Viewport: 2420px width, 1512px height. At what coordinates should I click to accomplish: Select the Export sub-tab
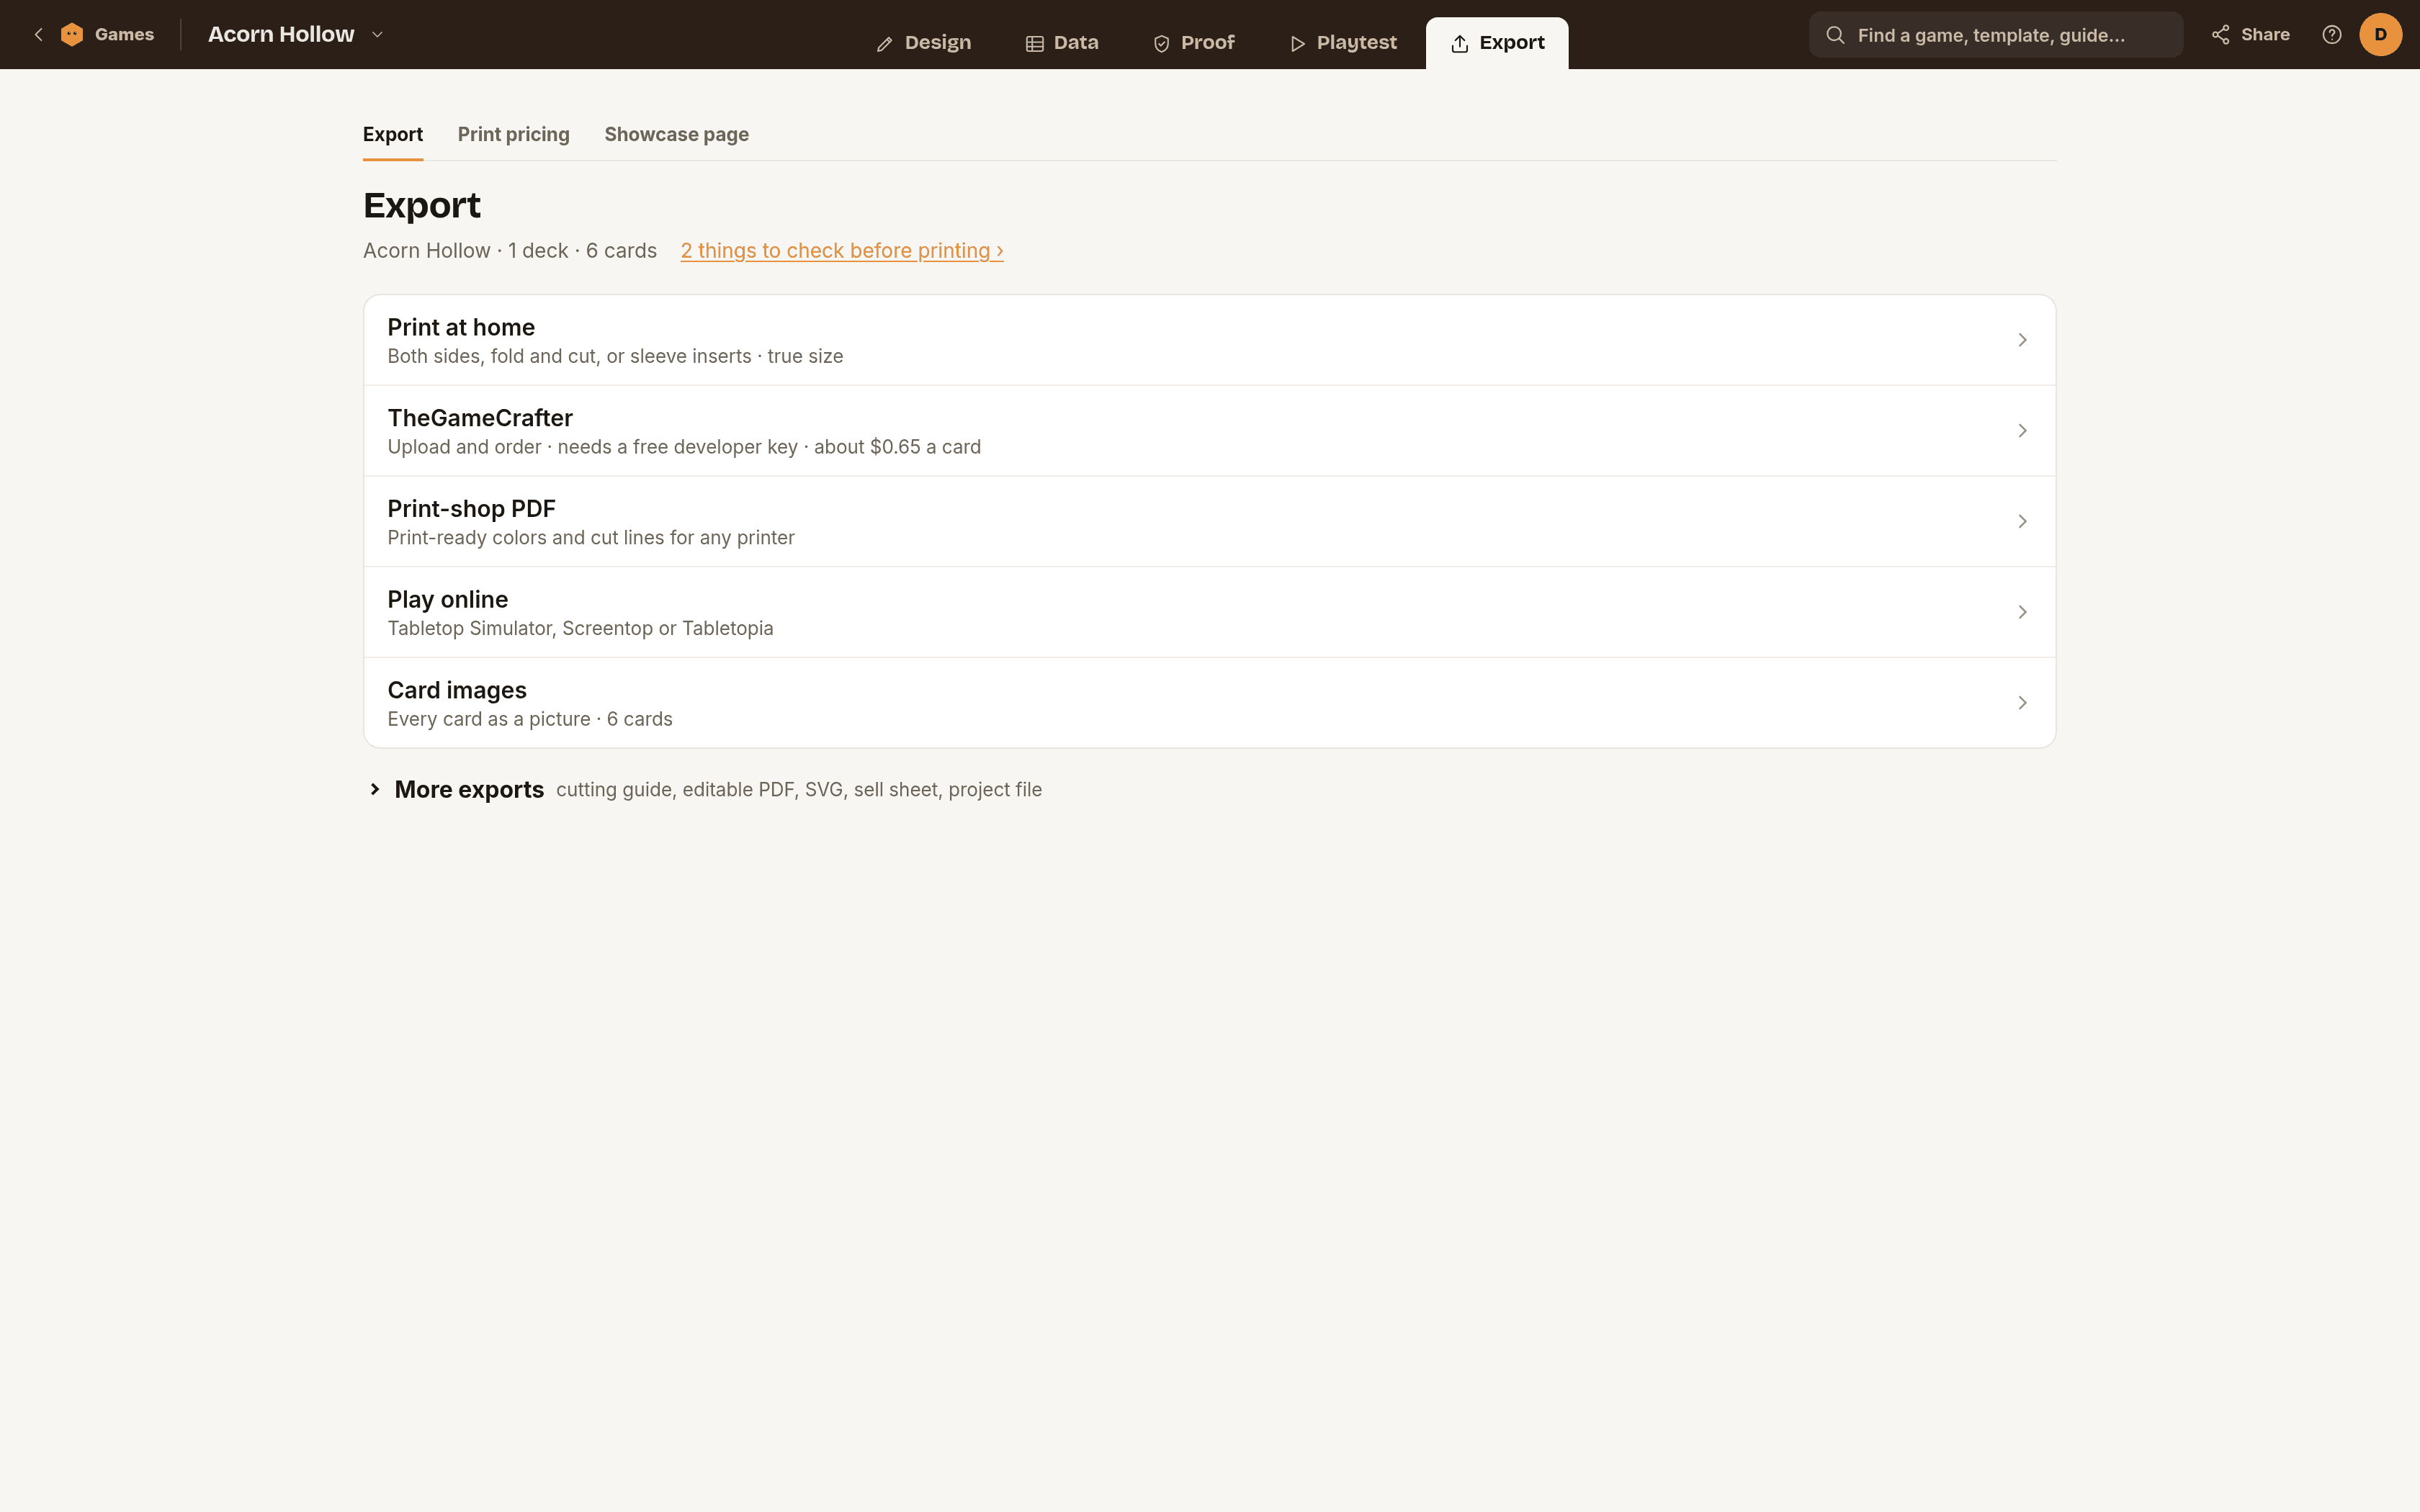tap(393, 135)
